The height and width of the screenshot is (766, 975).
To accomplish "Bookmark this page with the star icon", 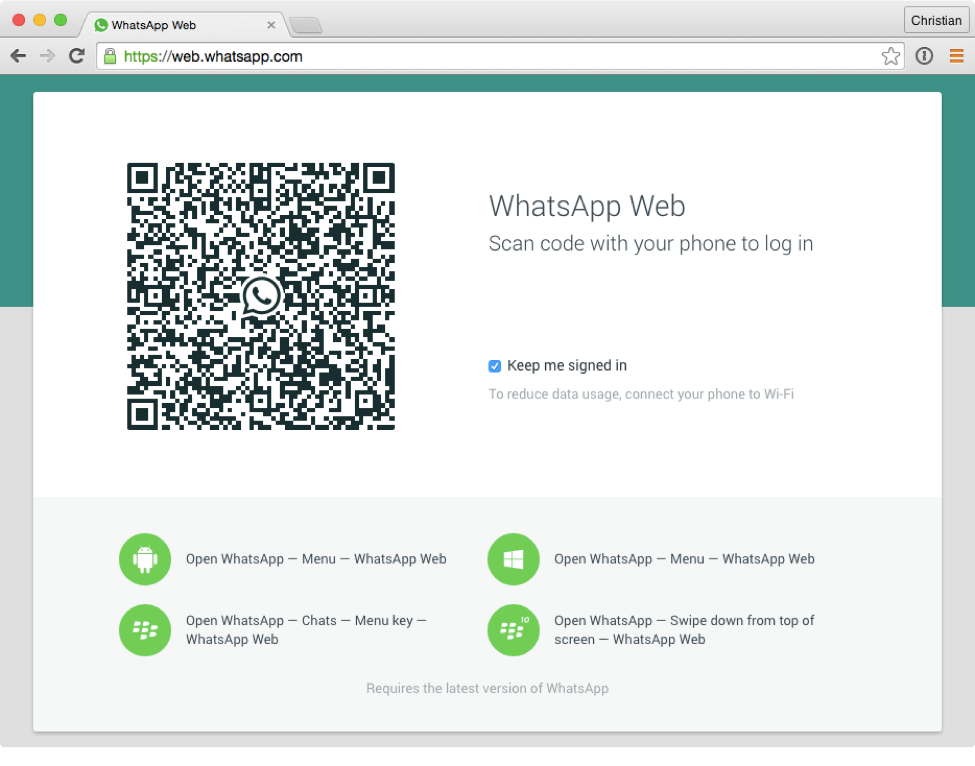I will click(890, 56).
